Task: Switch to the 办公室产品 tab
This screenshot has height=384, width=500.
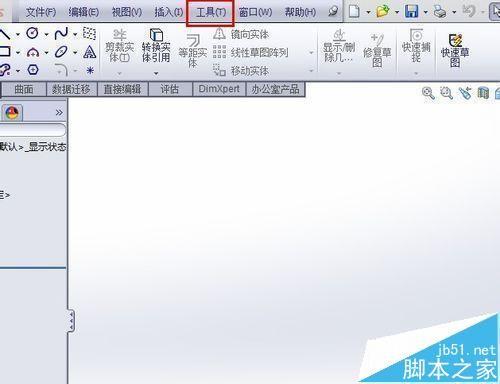Action: [275, 89]
